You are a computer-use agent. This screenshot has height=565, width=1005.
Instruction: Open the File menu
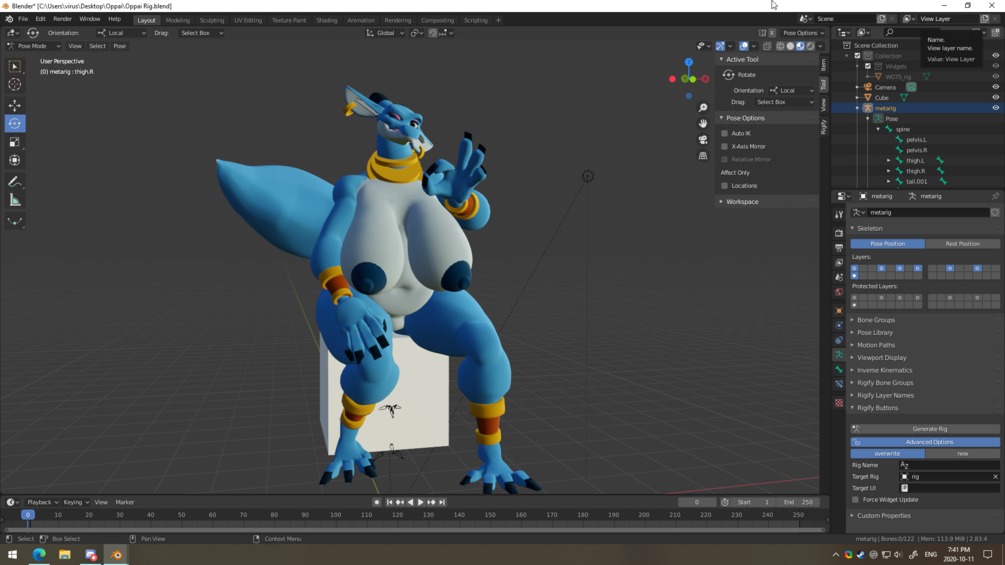23,19
